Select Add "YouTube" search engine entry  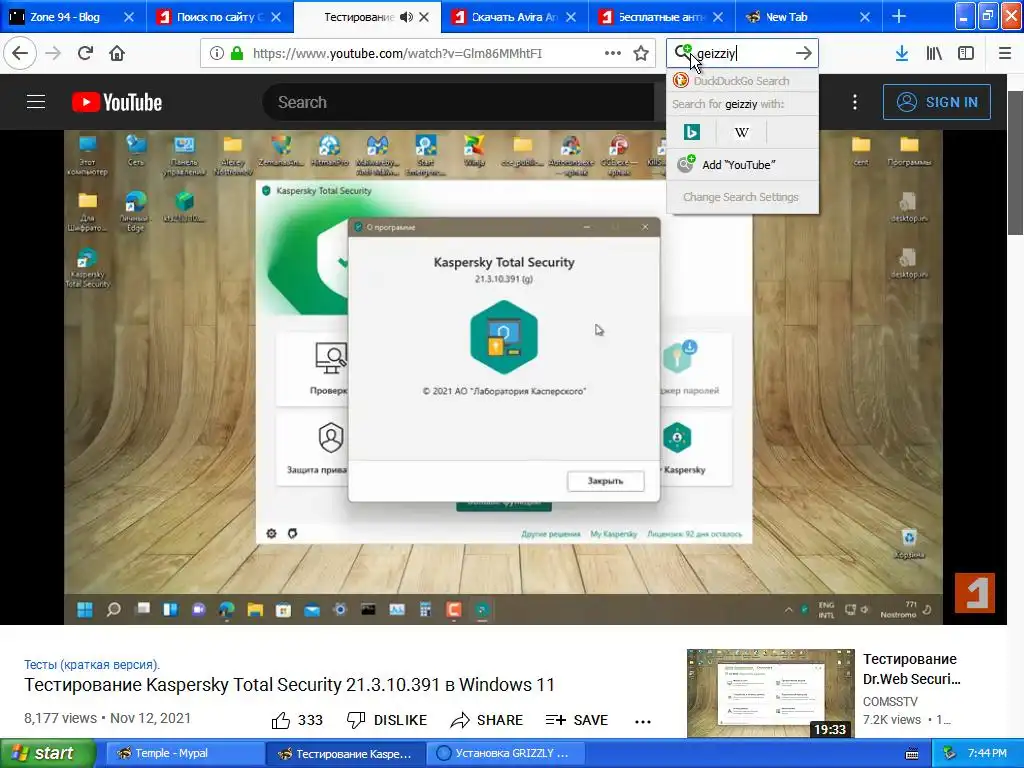click(x=742, y=165)
